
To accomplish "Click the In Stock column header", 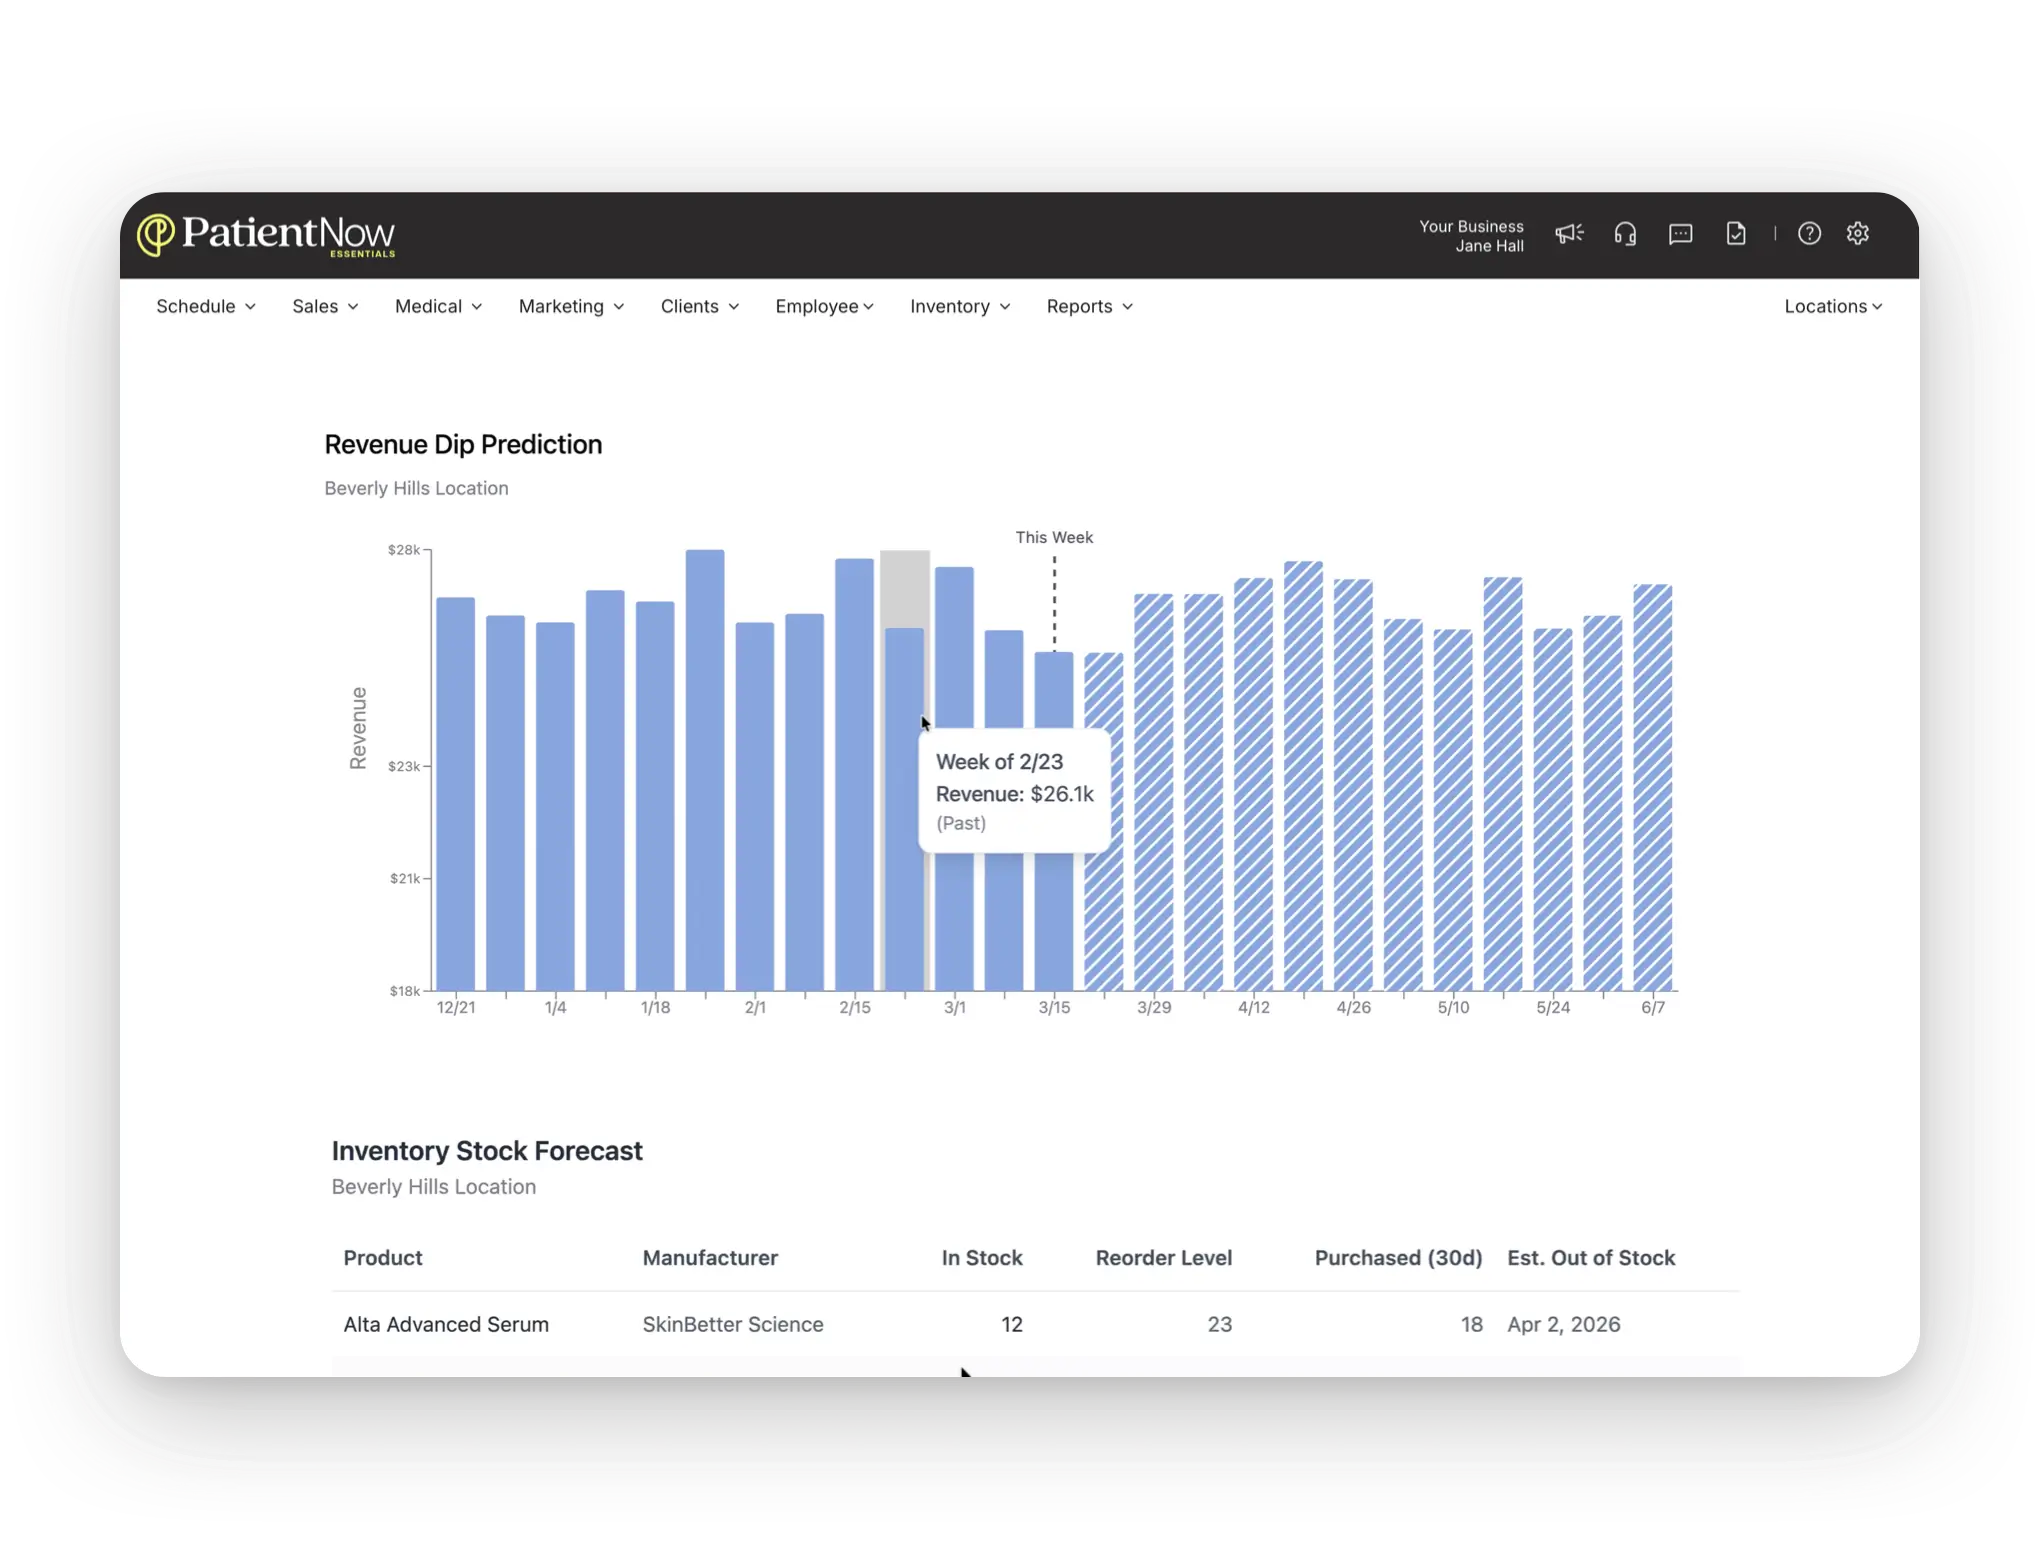I will coord(982,1258).
